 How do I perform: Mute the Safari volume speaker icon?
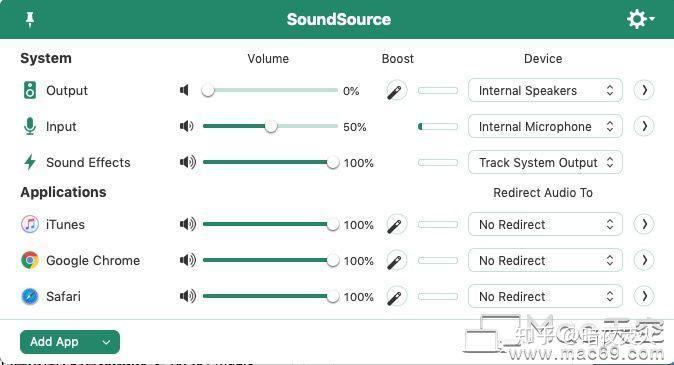(188, 296)
